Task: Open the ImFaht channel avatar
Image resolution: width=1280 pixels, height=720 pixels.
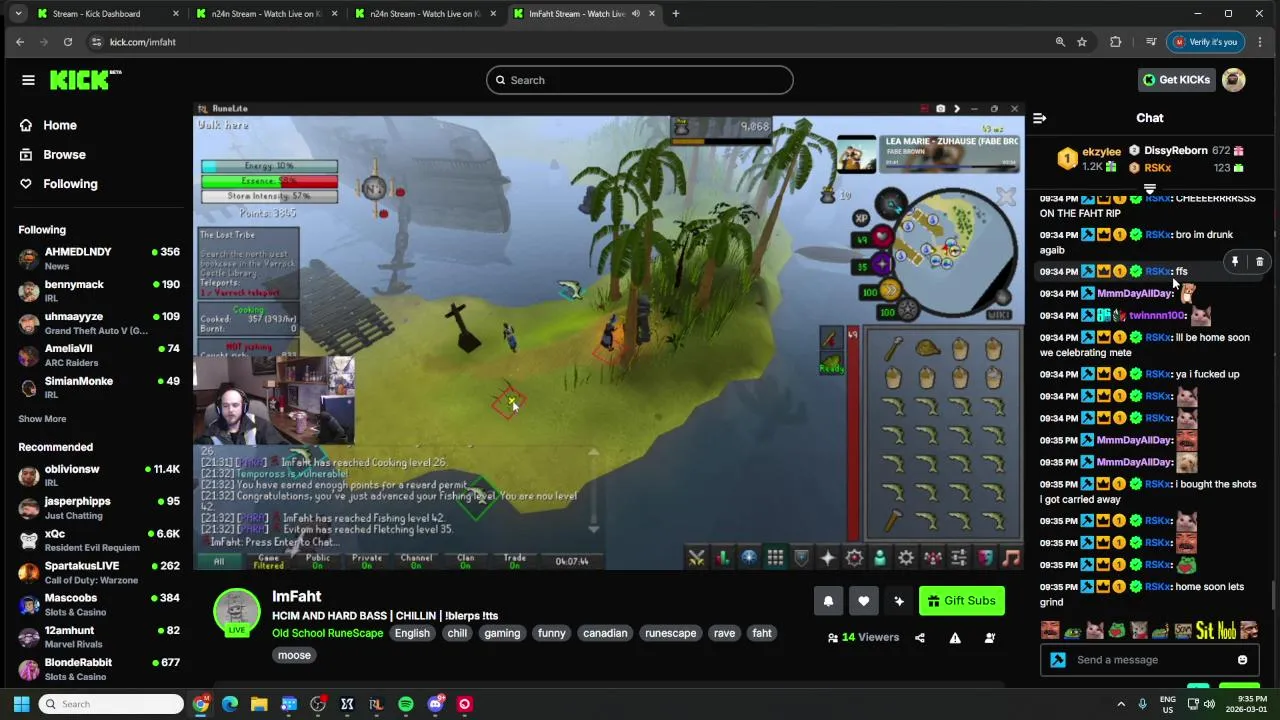Action: tap(237, 611)
